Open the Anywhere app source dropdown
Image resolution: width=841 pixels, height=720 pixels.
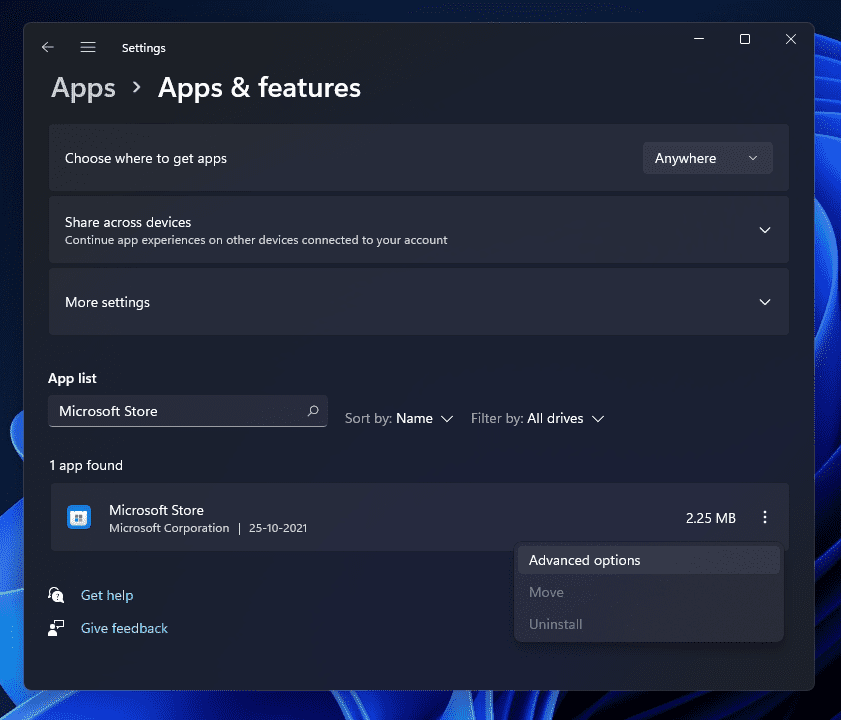pos(707,158)
